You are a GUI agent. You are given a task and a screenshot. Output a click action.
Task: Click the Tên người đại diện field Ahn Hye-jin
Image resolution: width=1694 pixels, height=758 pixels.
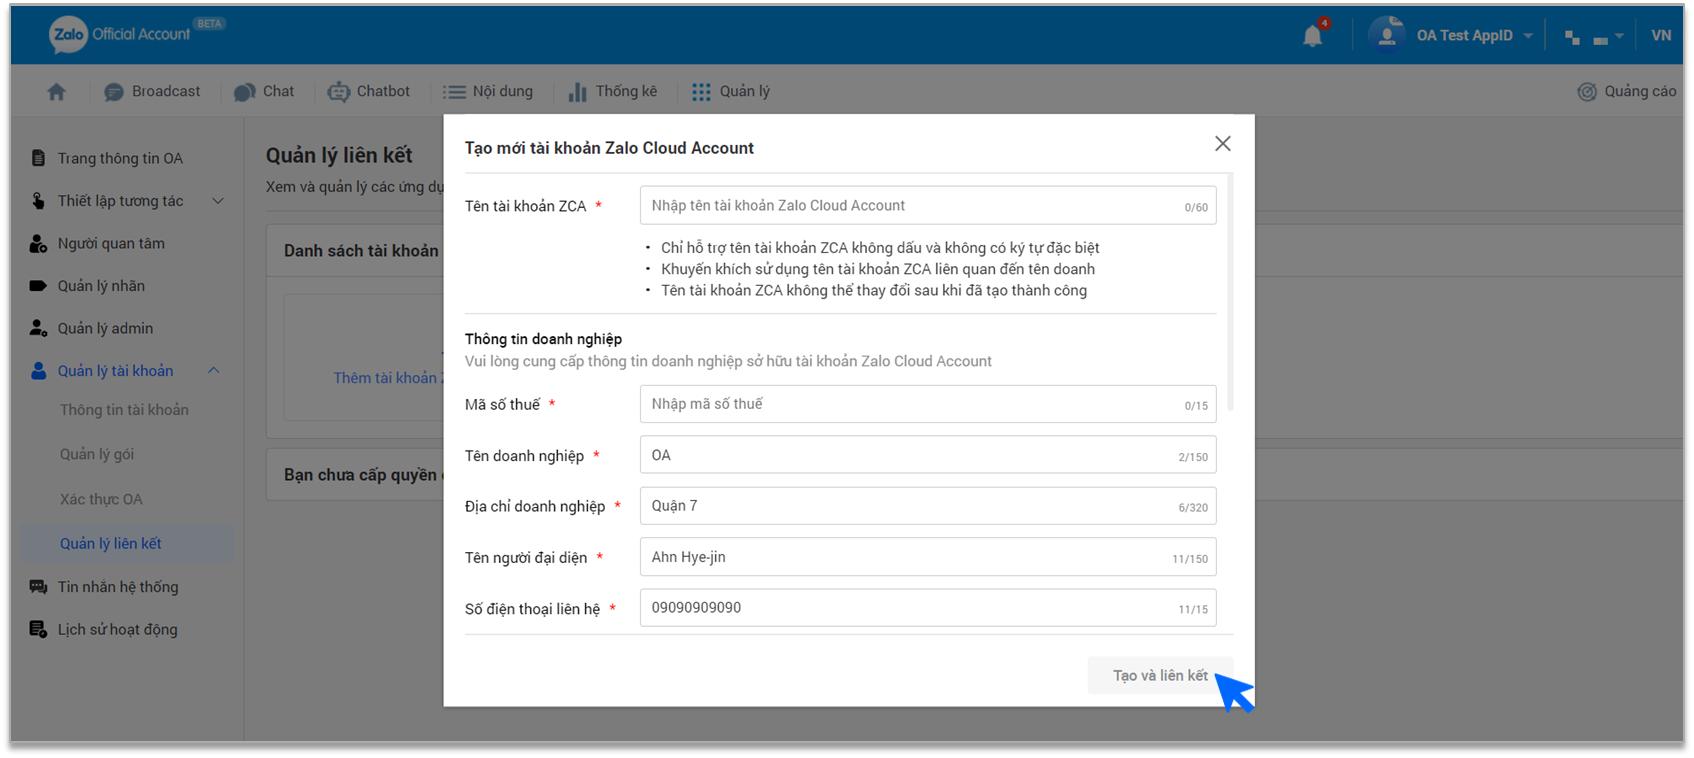(928, 557)
